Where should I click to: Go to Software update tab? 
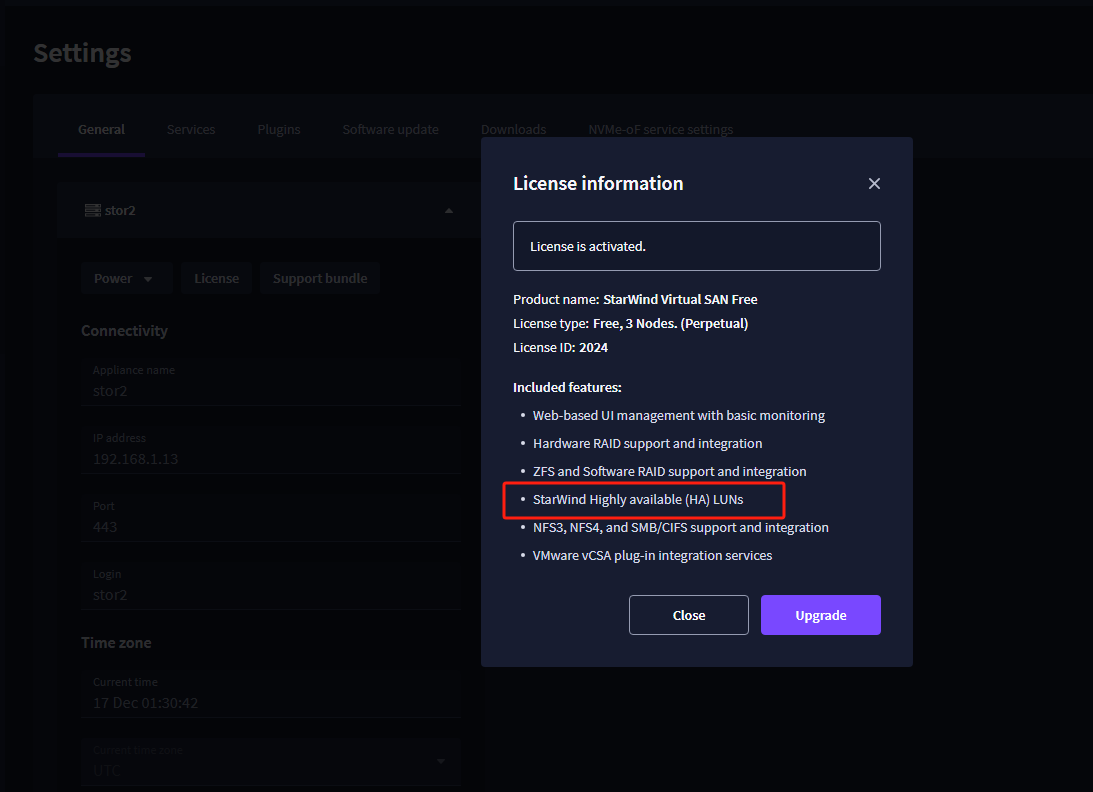click(390, 130)
